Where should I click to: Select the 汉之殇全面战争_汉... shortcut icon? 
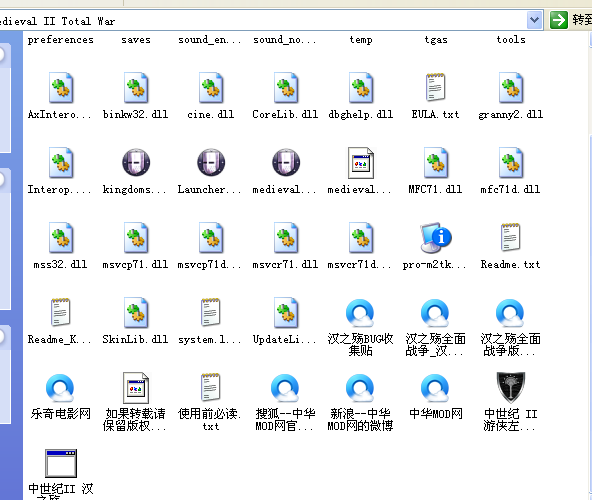[435, 313]
